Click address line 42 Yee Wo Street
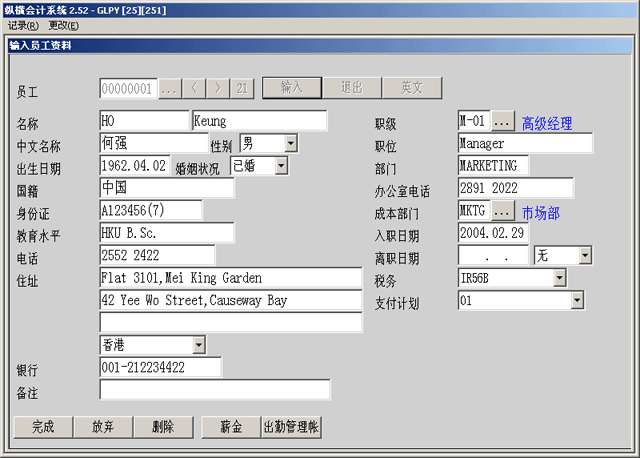Viewport: 640px width, 458px height. point(231,300)
